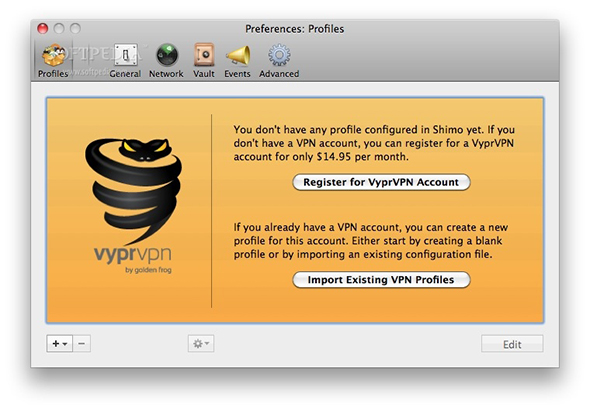Click the "If you already have a VPN account" paragraph
Screen dimensions: 590x411
coord(371,241)
